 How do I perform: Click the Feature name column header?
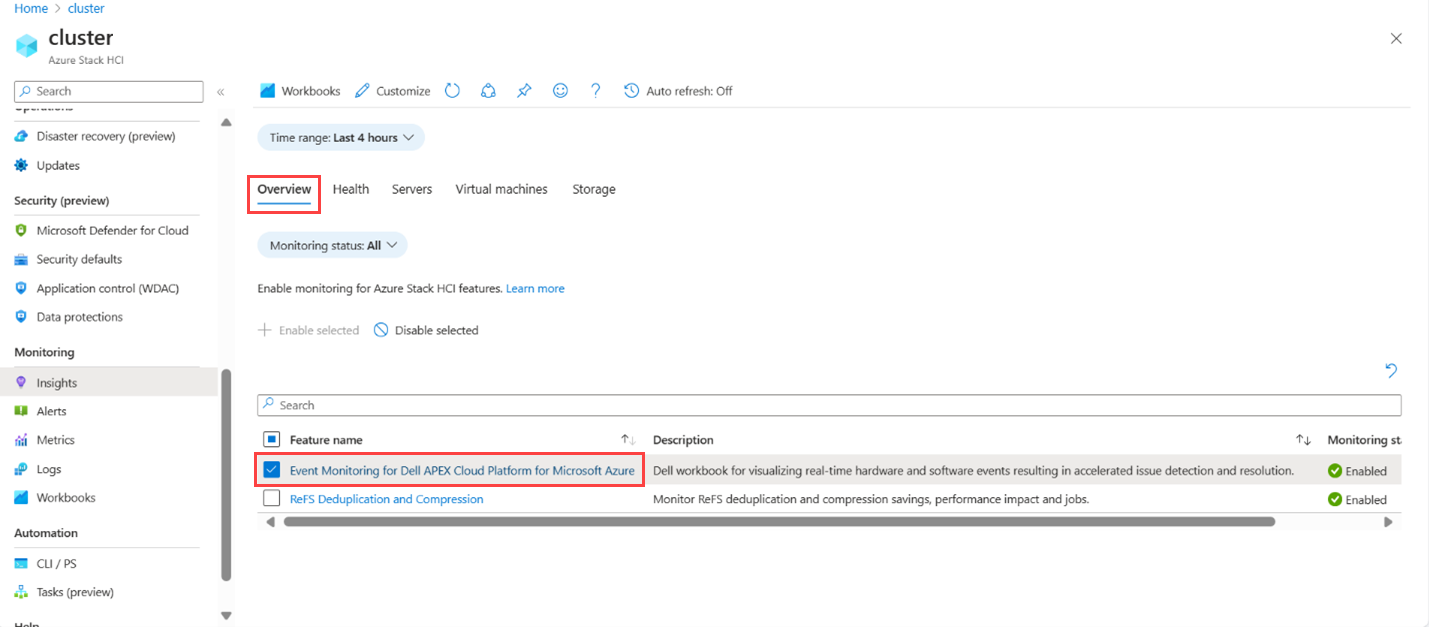point(326,440)
